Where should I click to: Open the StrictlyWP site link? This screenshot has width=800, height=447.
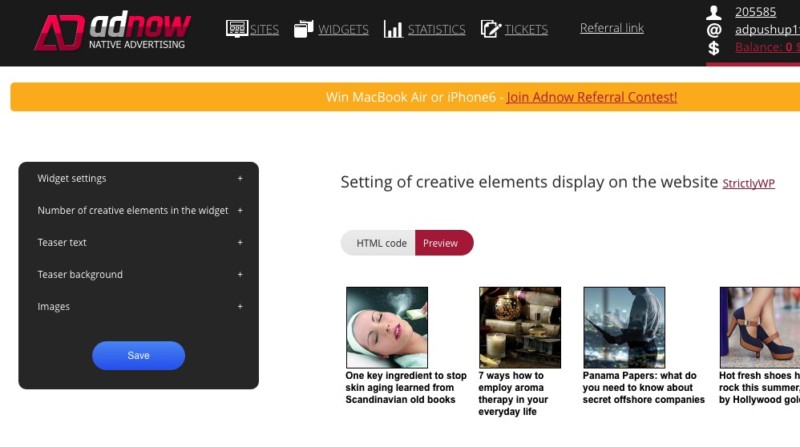tap(748, 184)
